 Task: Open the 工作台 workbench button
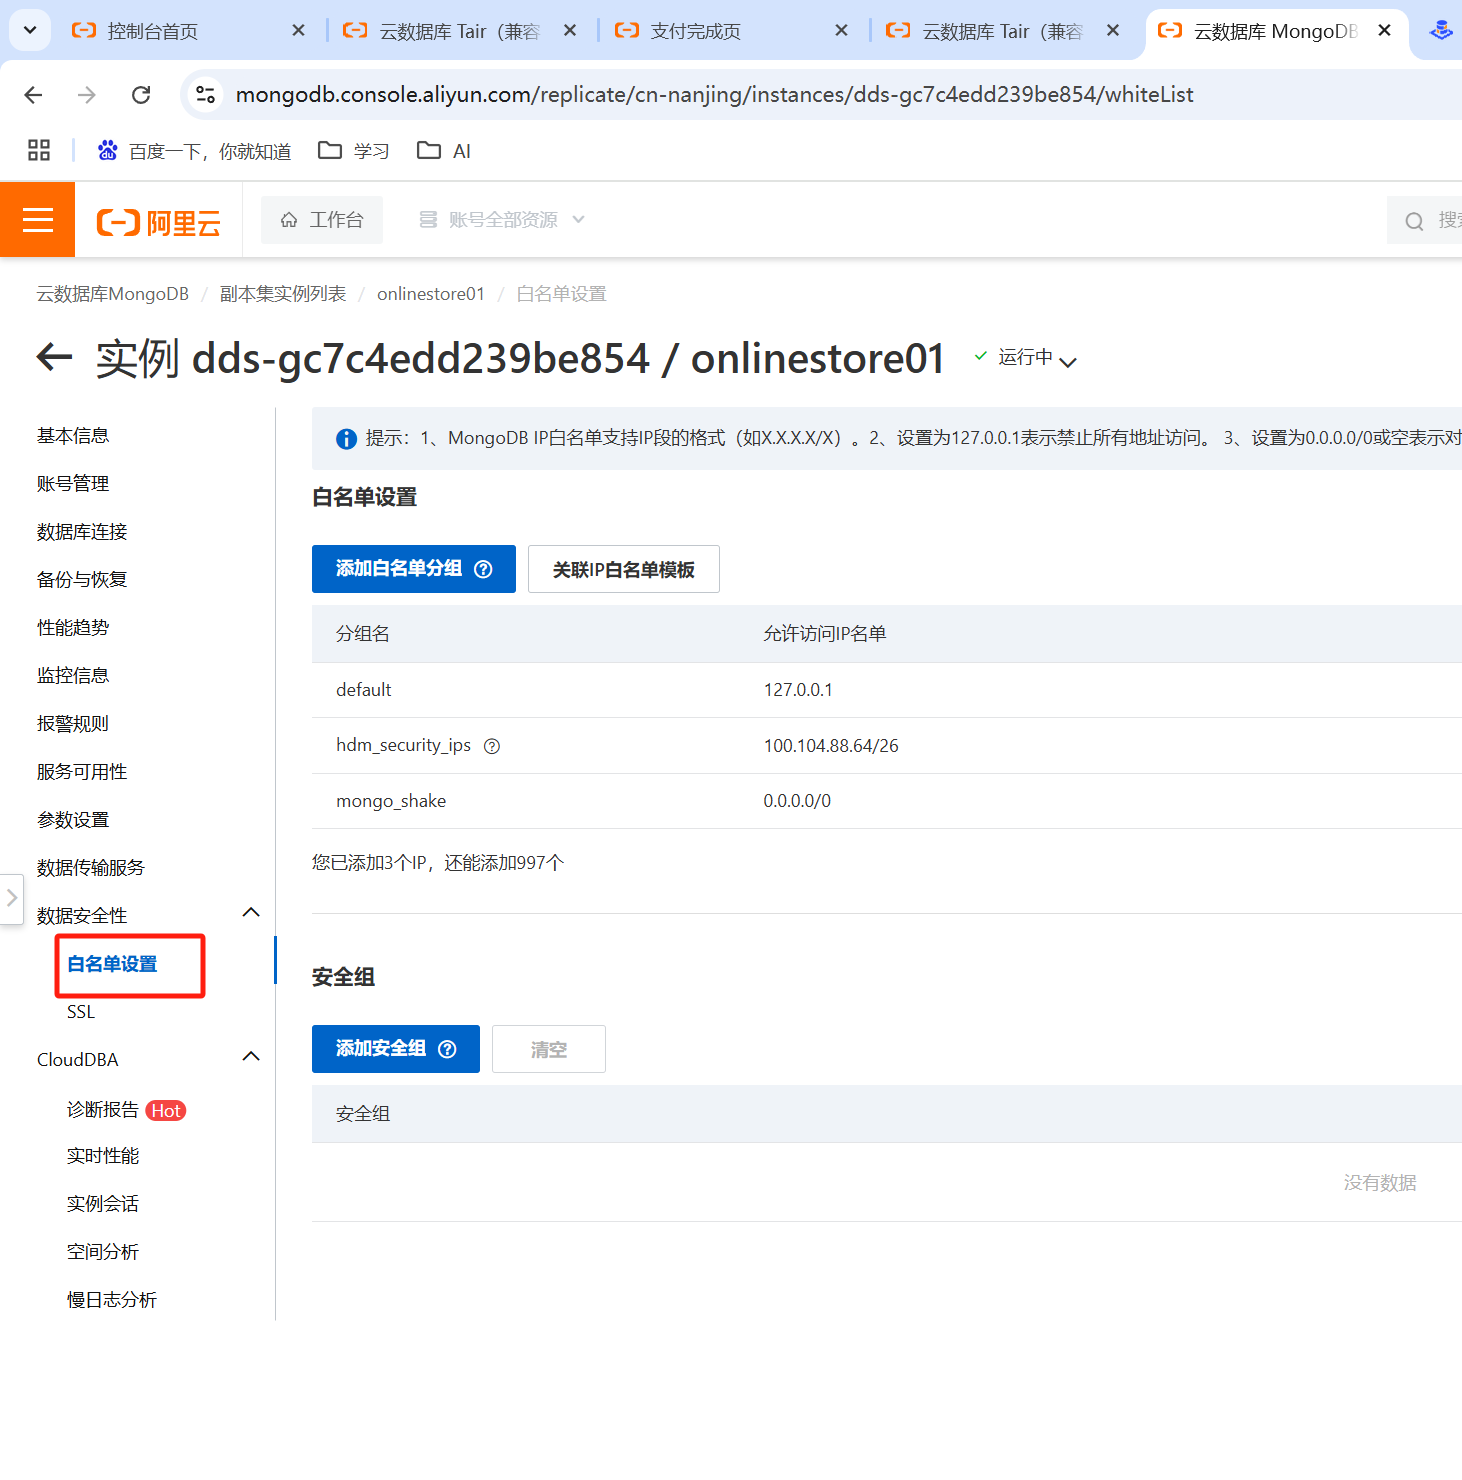(322, 220)
